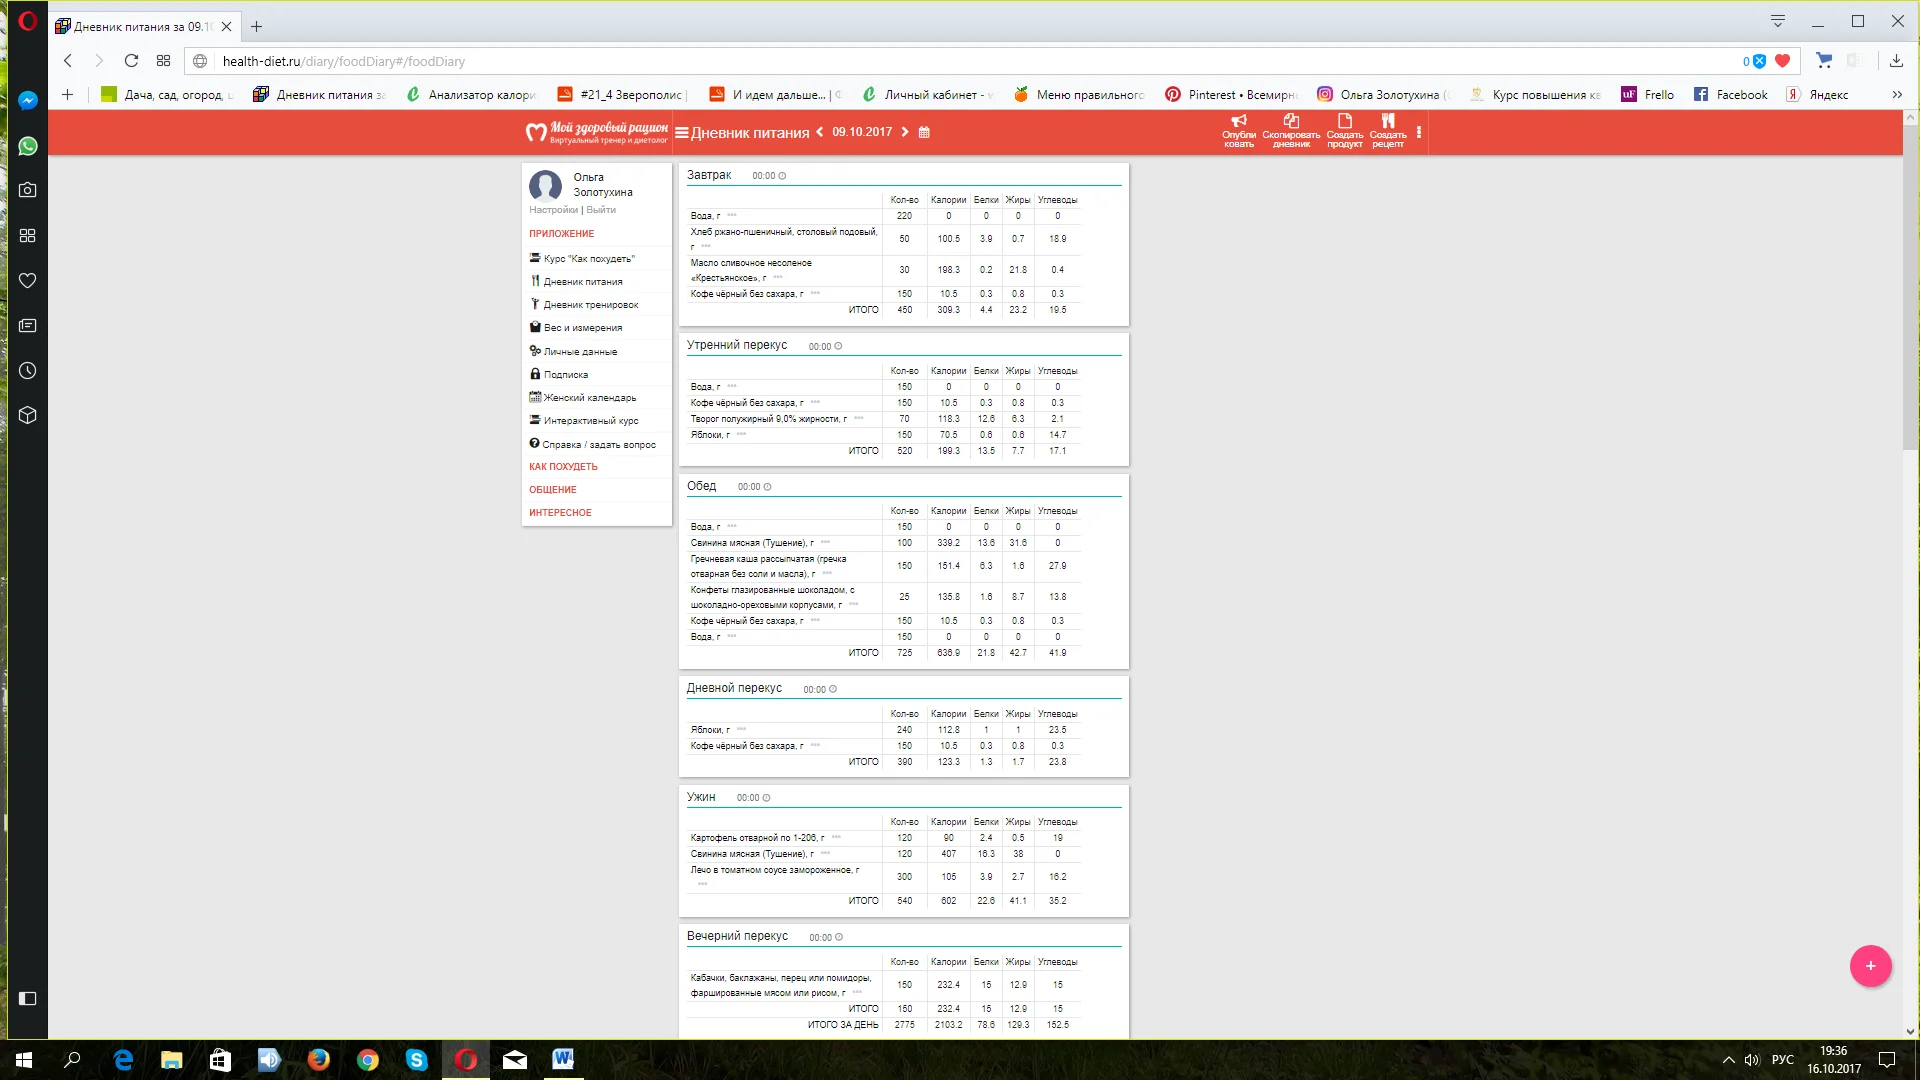Click the Выйти logout link

pyautogui.click(x=601, y=210)
